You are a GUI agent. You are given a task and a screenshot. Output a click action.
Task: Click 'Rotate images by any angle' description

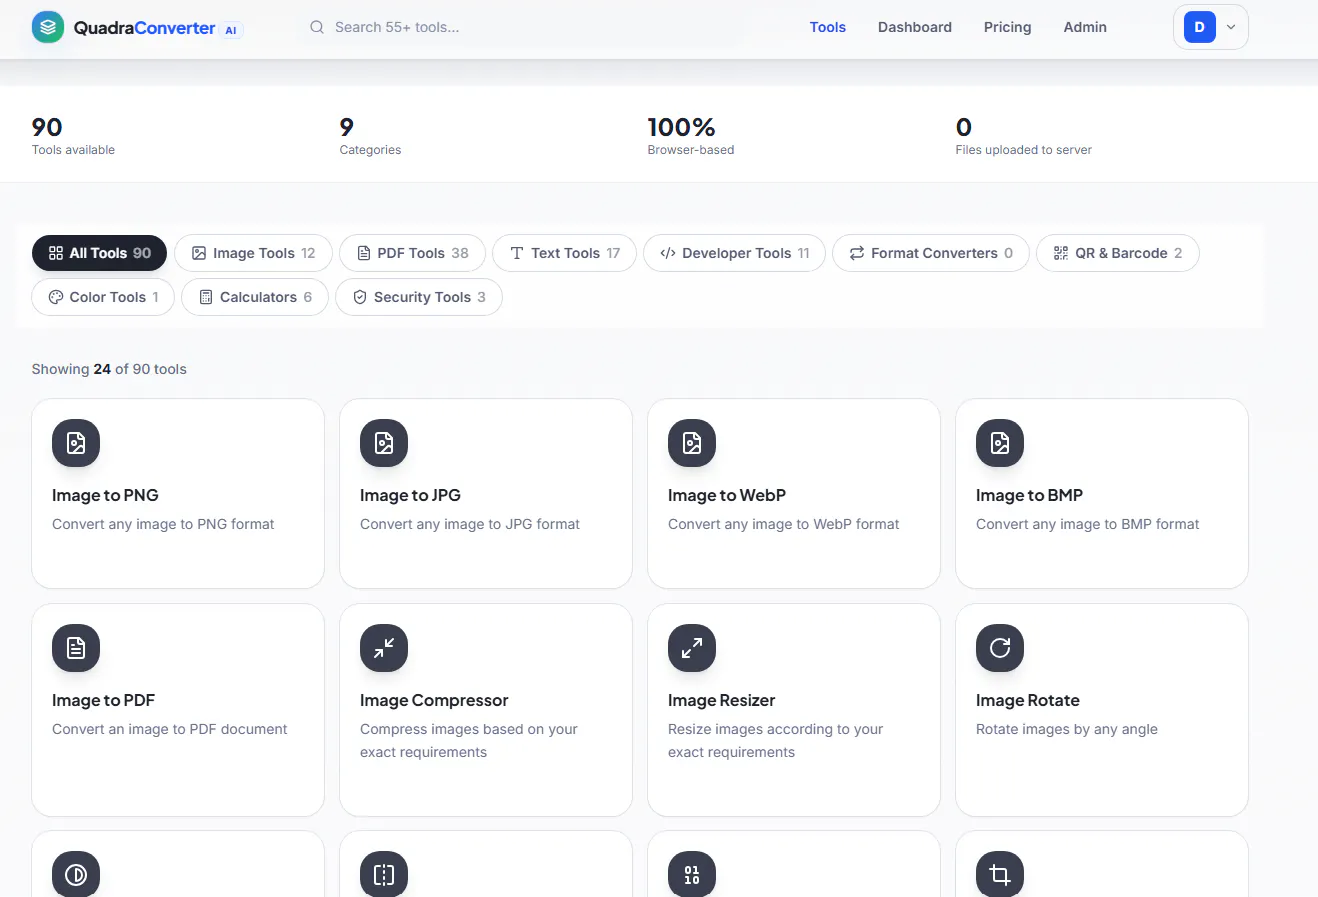(1067, 729)
